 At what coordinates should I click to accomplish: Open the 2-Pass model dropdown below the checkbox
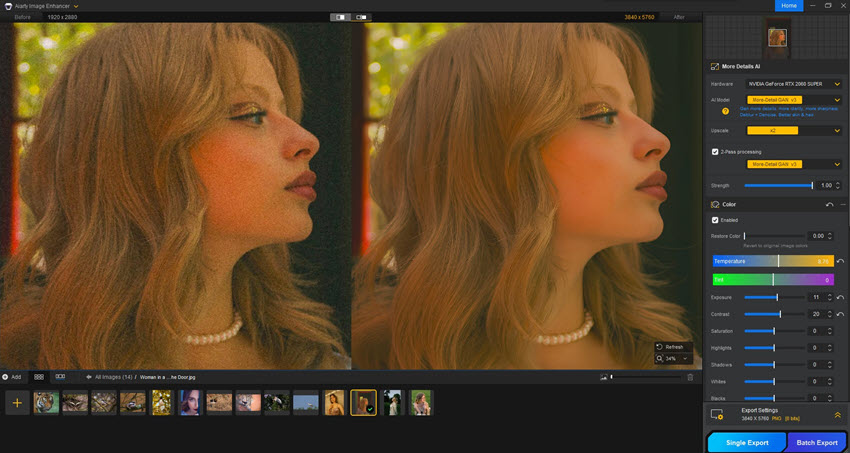794,164
